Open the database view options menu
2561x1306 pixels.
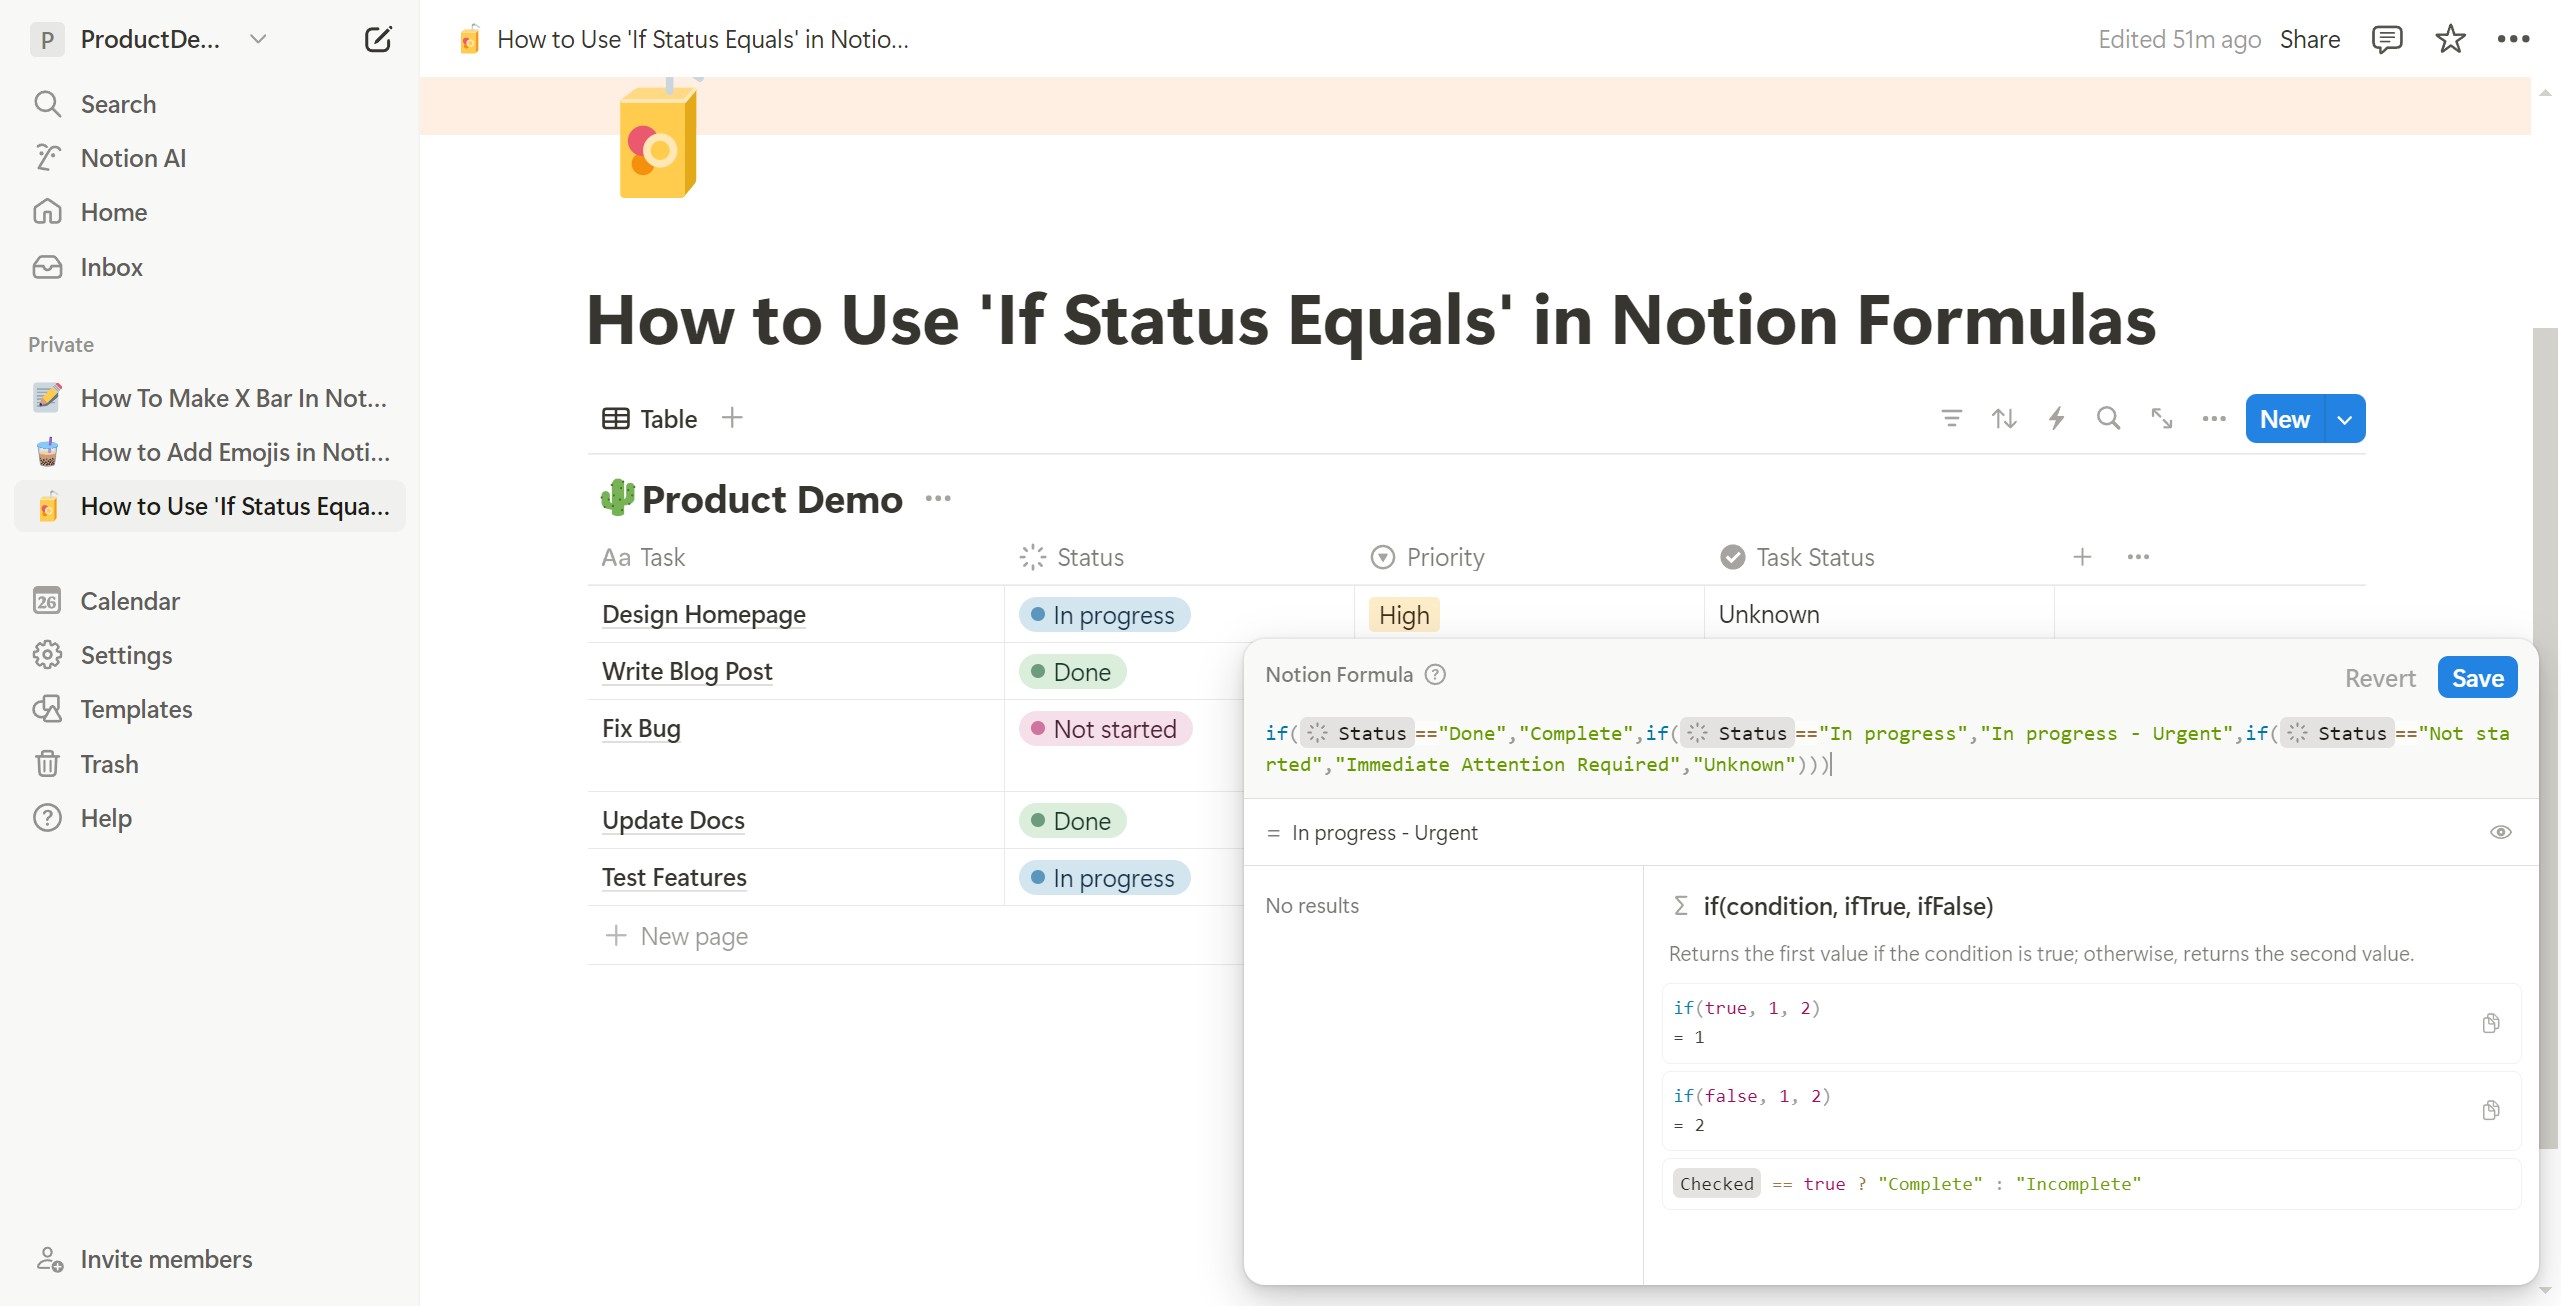point(2213,418)
